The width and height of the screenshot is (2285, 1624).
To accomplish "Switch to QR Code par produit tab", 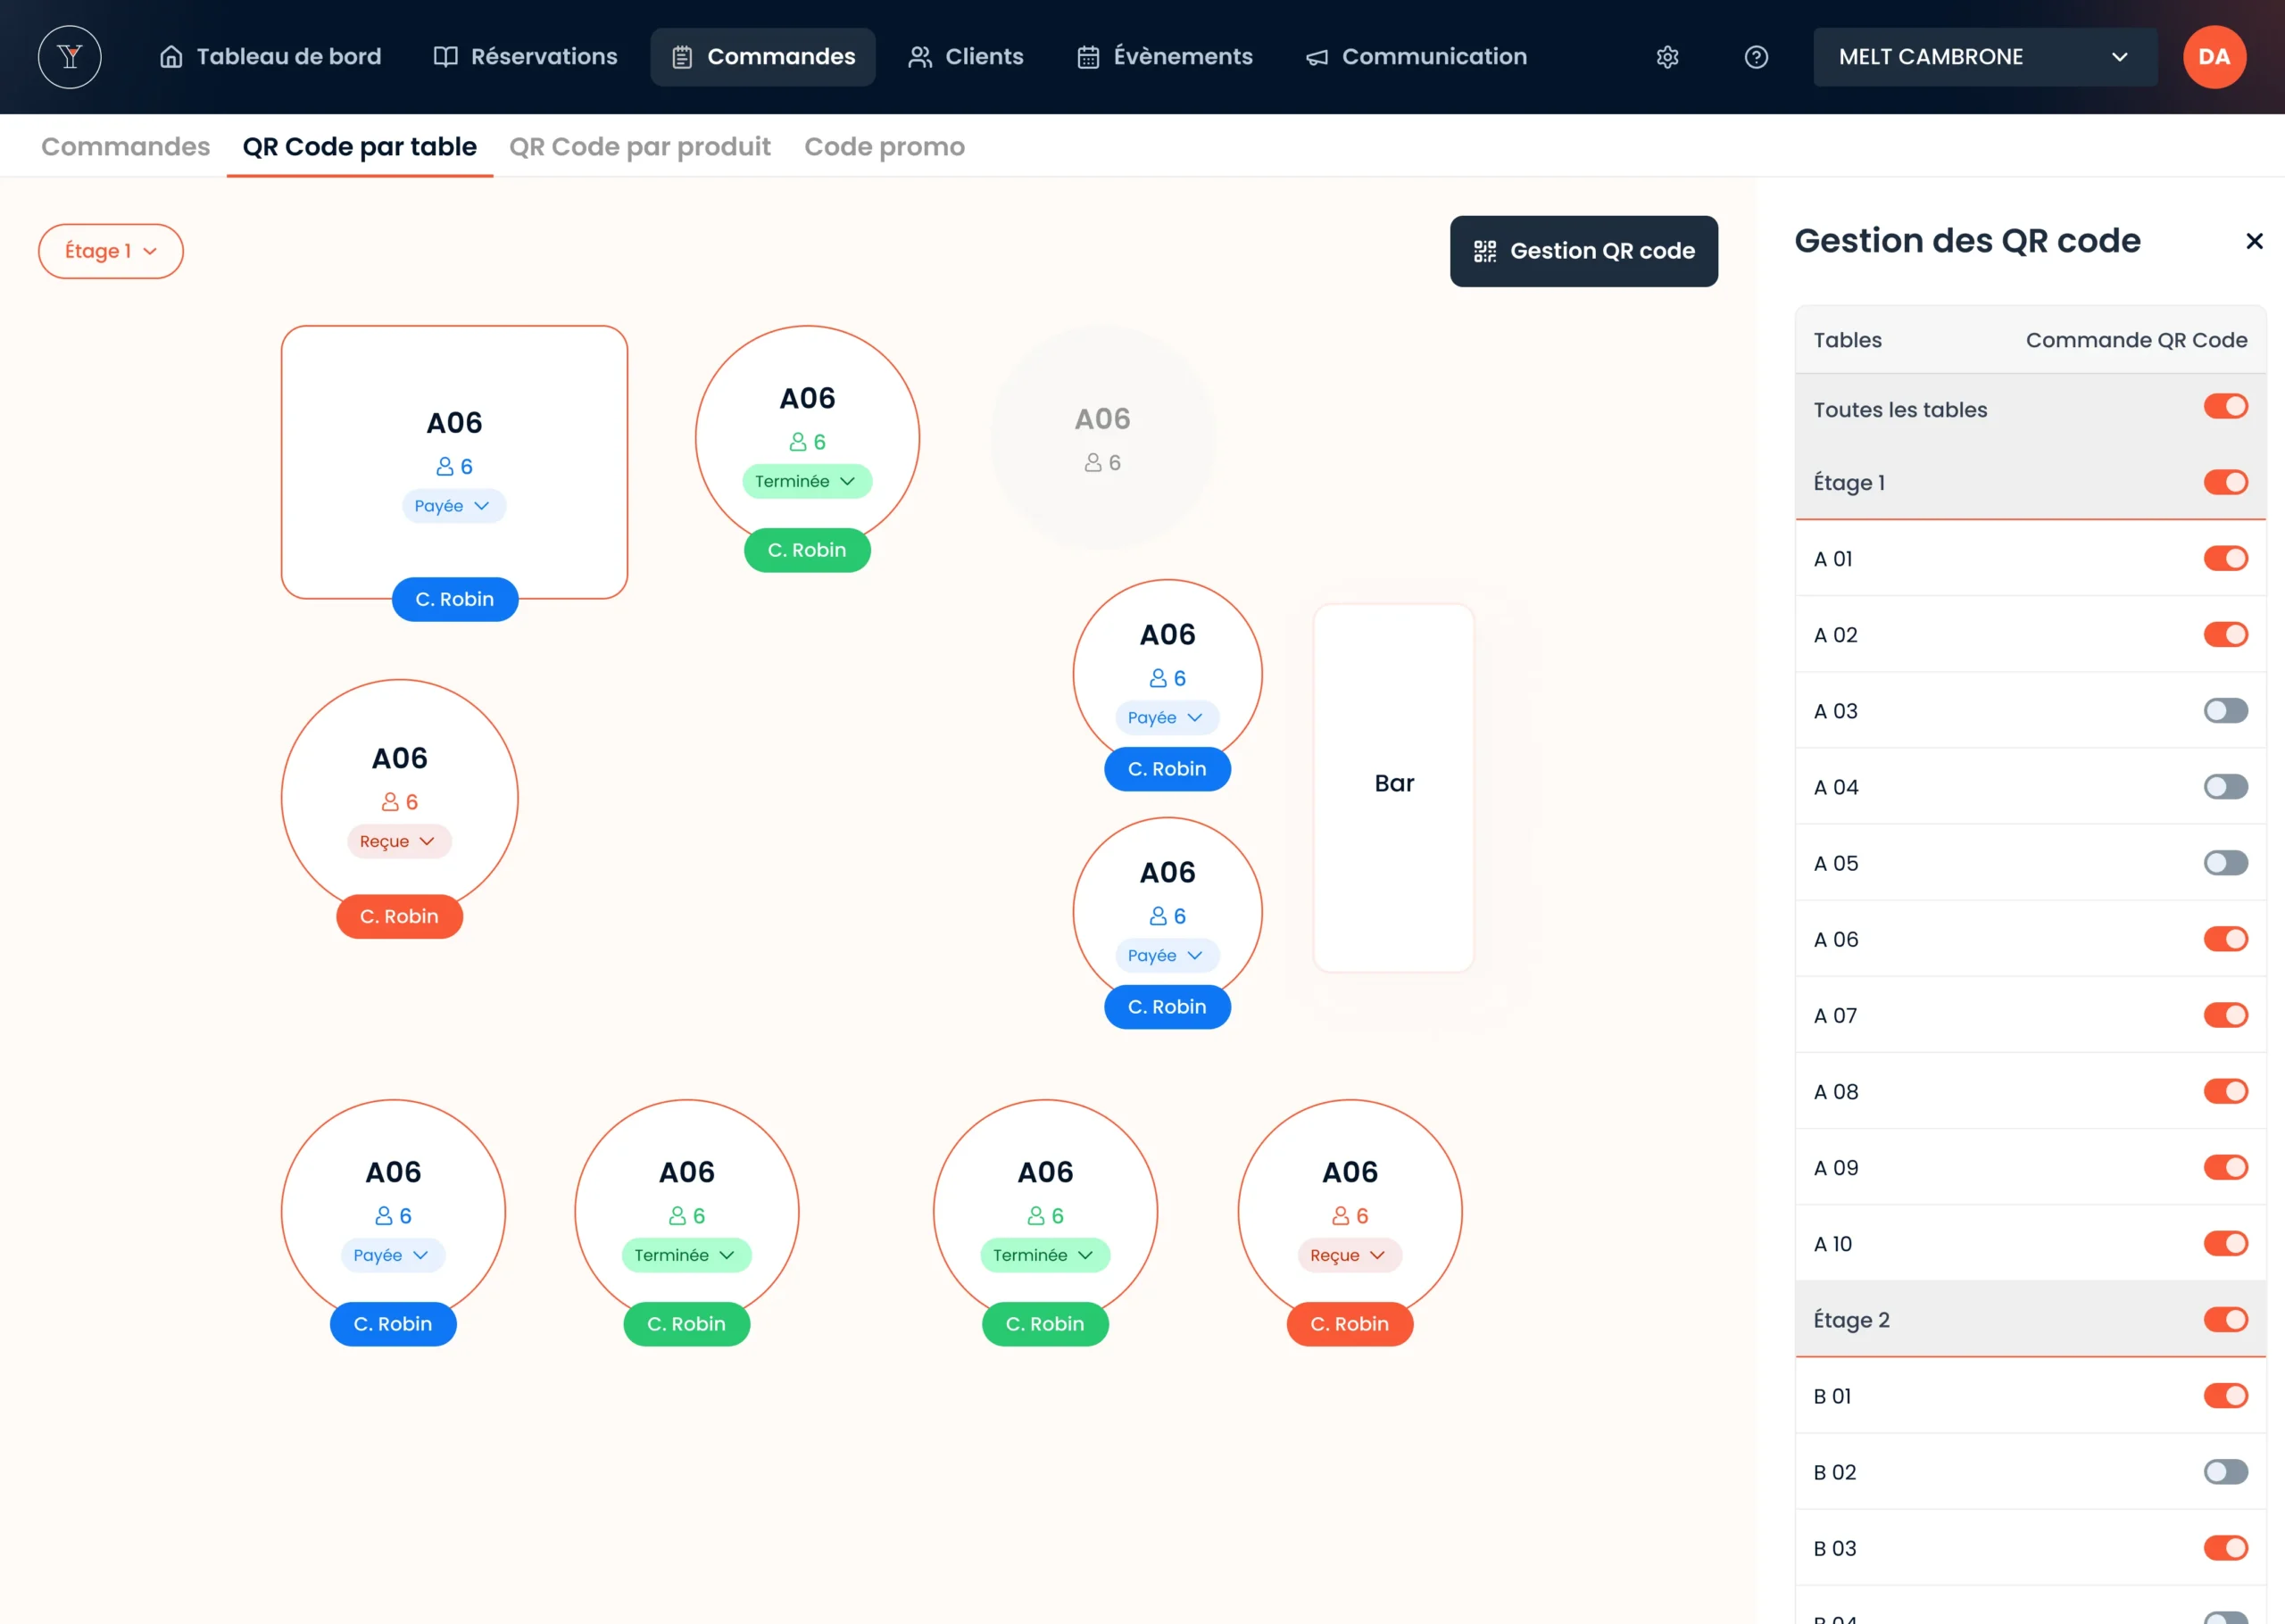I will point(640,147).
